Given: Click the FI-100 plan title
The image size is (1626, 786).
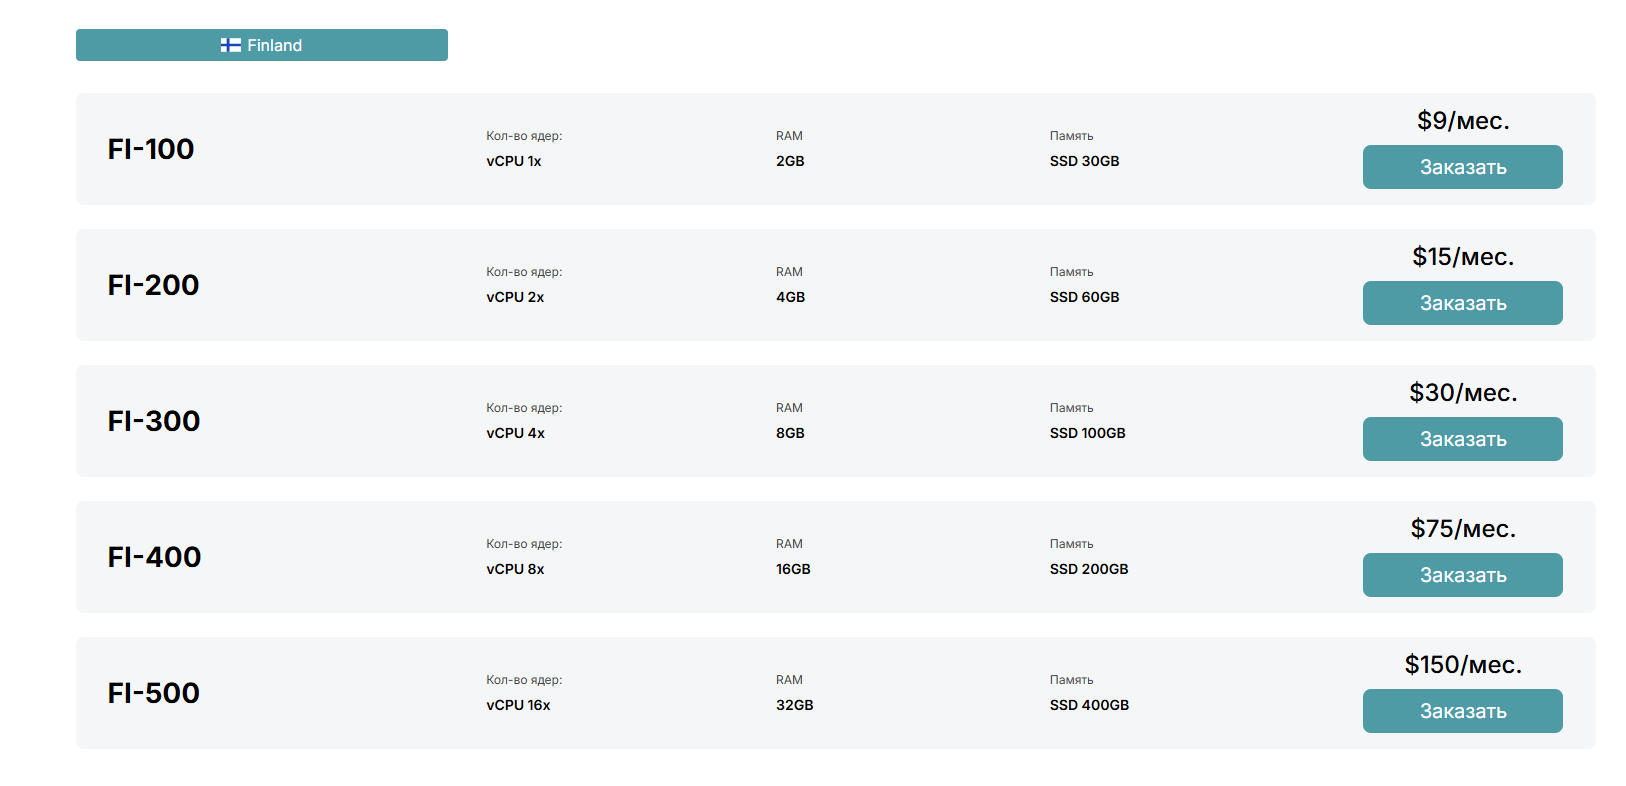Looking at the screenshot, I should coord(151,149).
